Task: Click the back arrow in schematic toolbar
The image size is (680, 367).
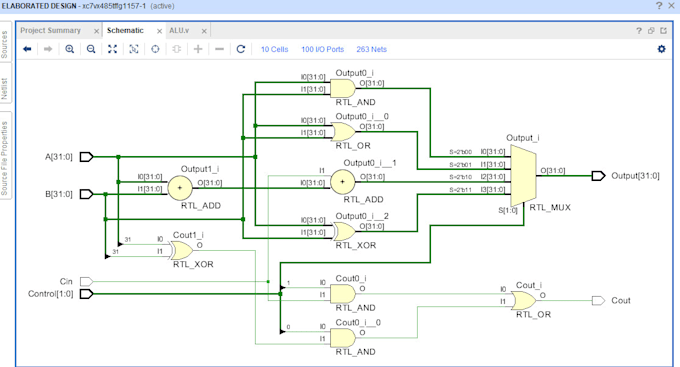Action: pyautogui.click(x=27, y=49)
